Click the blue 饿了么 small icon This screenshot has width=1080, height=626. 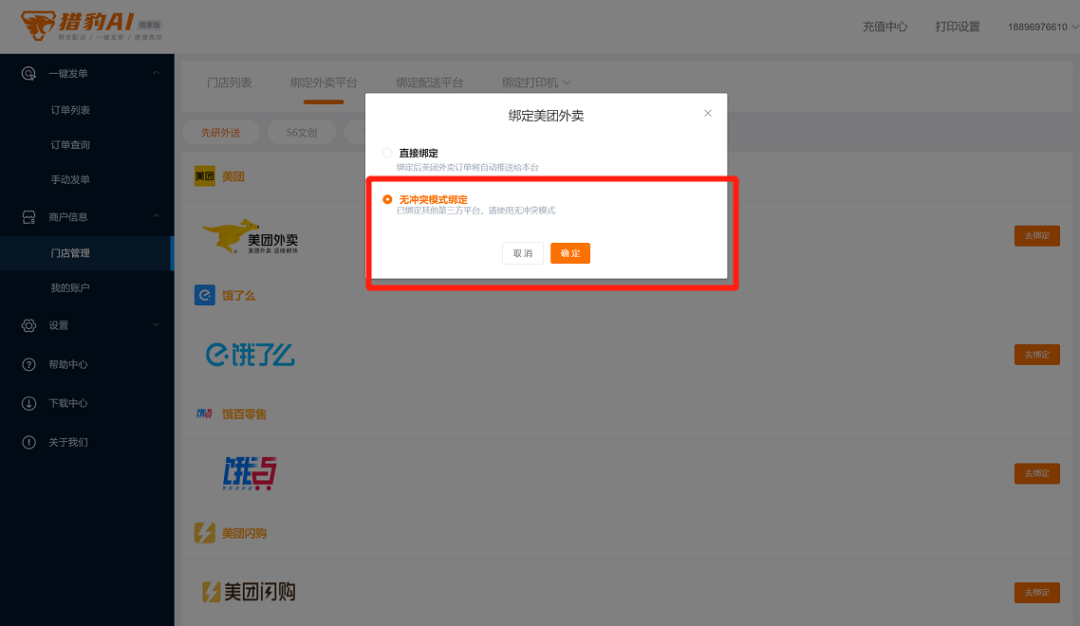pos(205,295)
